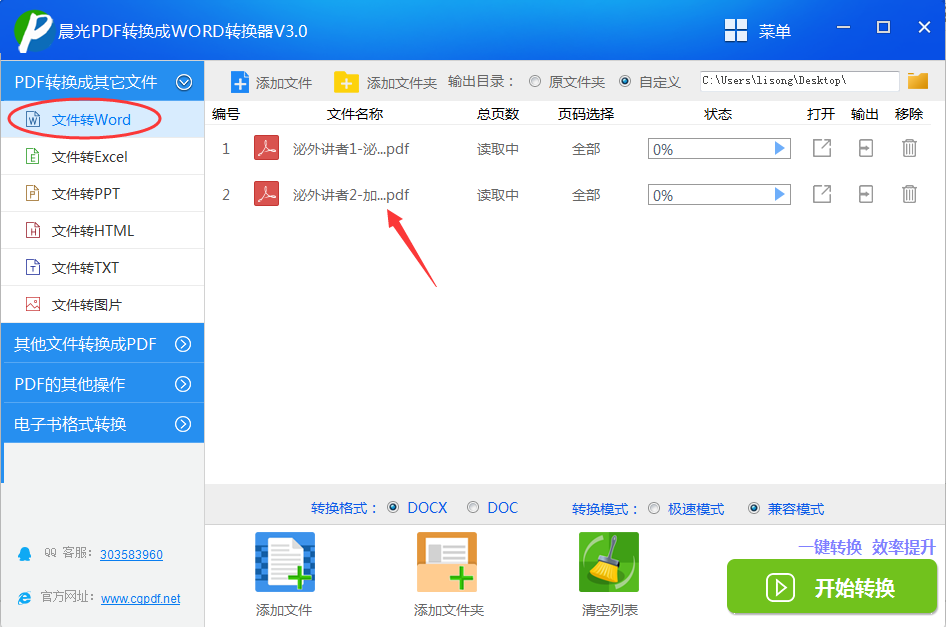Start converting file 1 with play arrow
The width and height of the screenshot is (946, 627).
[x=779, y=148]
